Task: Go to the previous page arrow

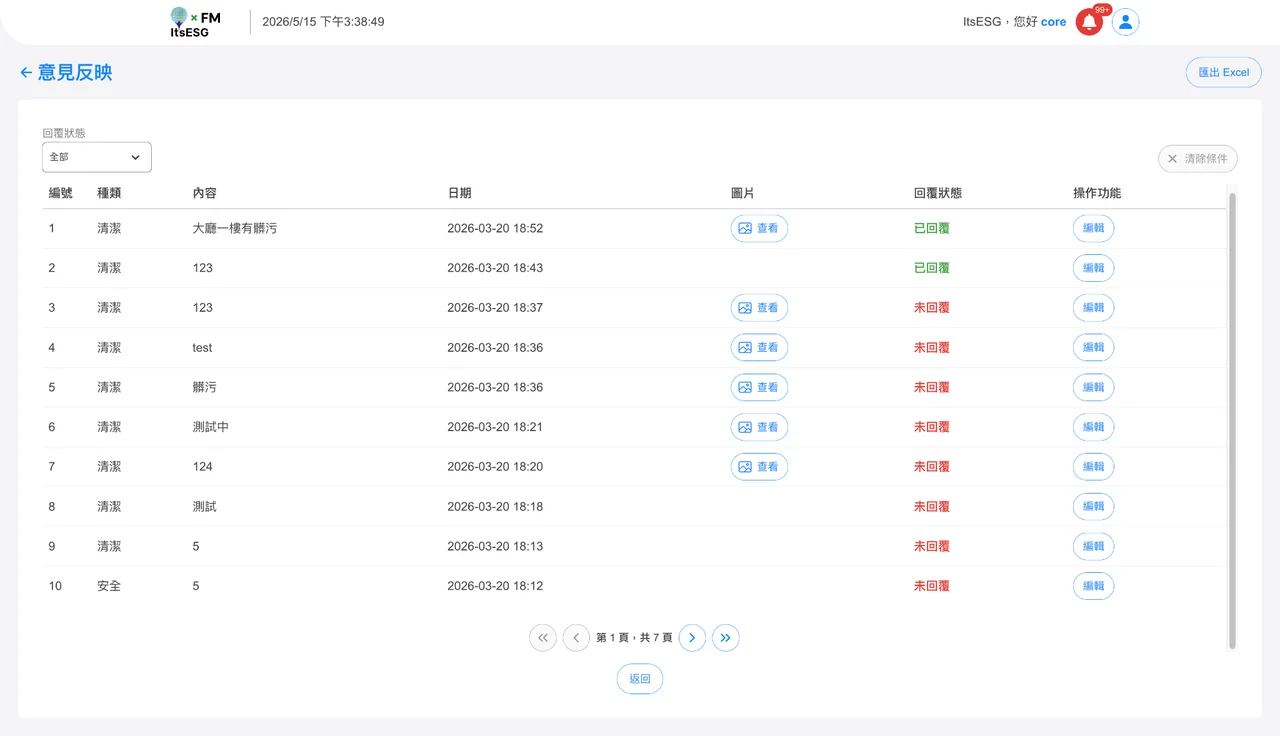Action: click(576, 638)
